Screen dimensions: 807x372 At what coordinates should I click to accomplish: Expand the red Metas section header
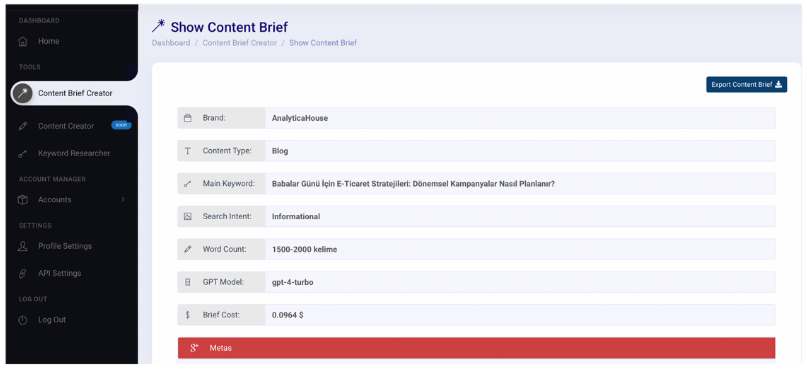(477, 348)
